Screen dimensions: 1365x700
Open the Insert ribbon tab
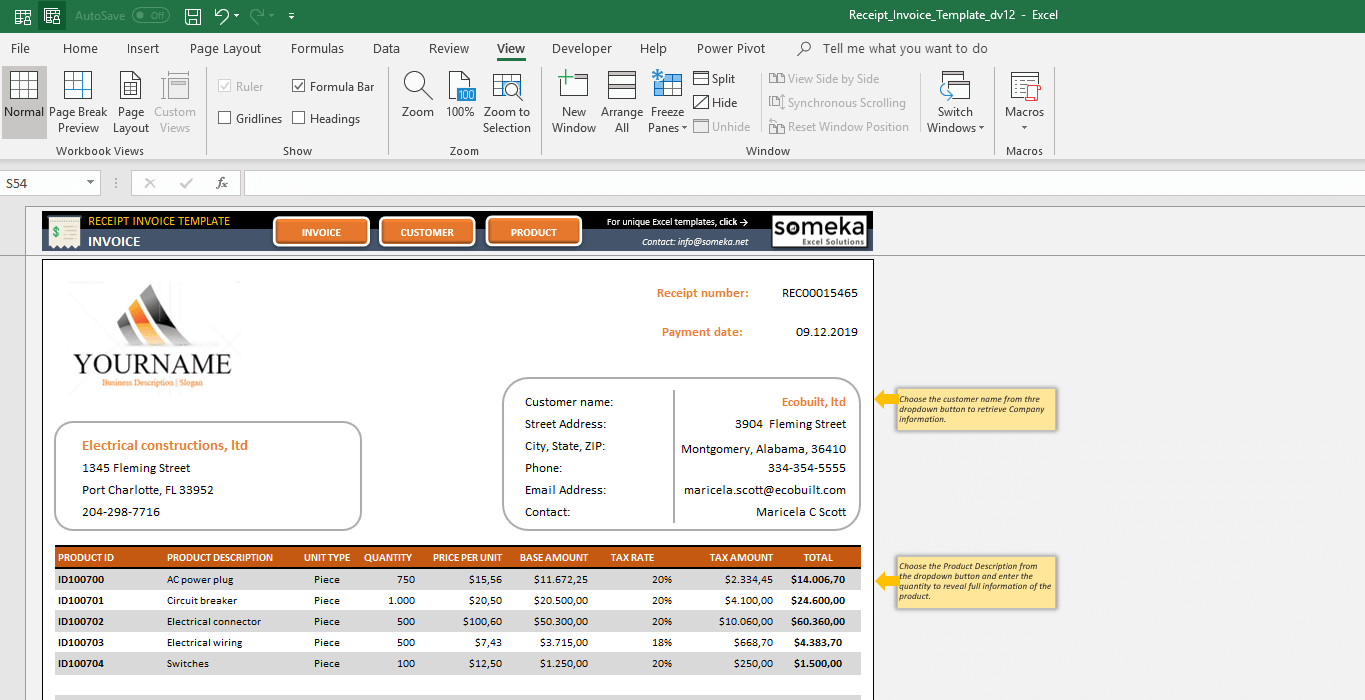(143, 48)
